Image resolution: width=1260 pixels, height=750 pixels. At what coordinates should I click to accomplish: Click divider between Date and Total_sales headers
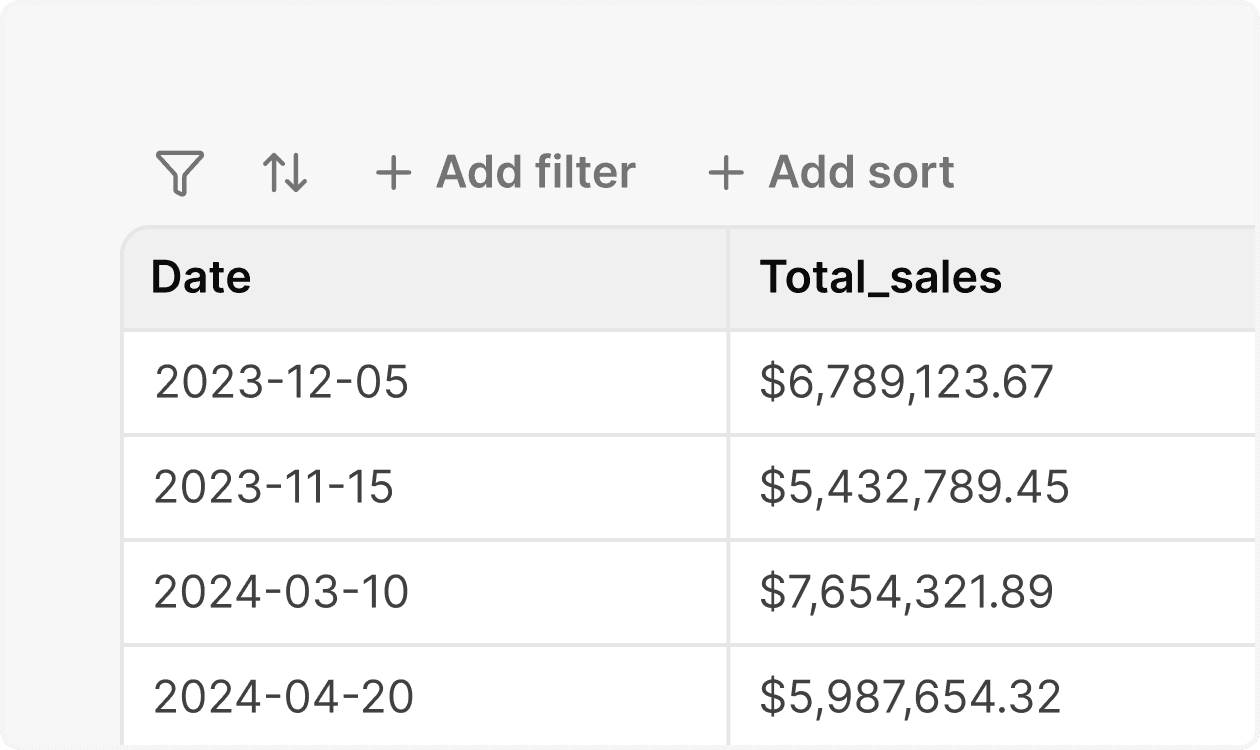click(x=728, y=278)
